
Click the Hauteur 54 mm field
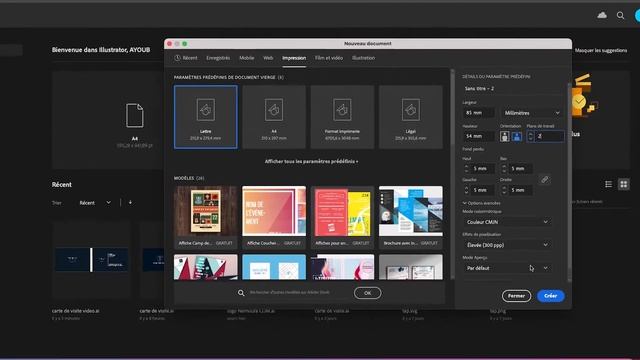pyautogui.click(x=478, y=136)
